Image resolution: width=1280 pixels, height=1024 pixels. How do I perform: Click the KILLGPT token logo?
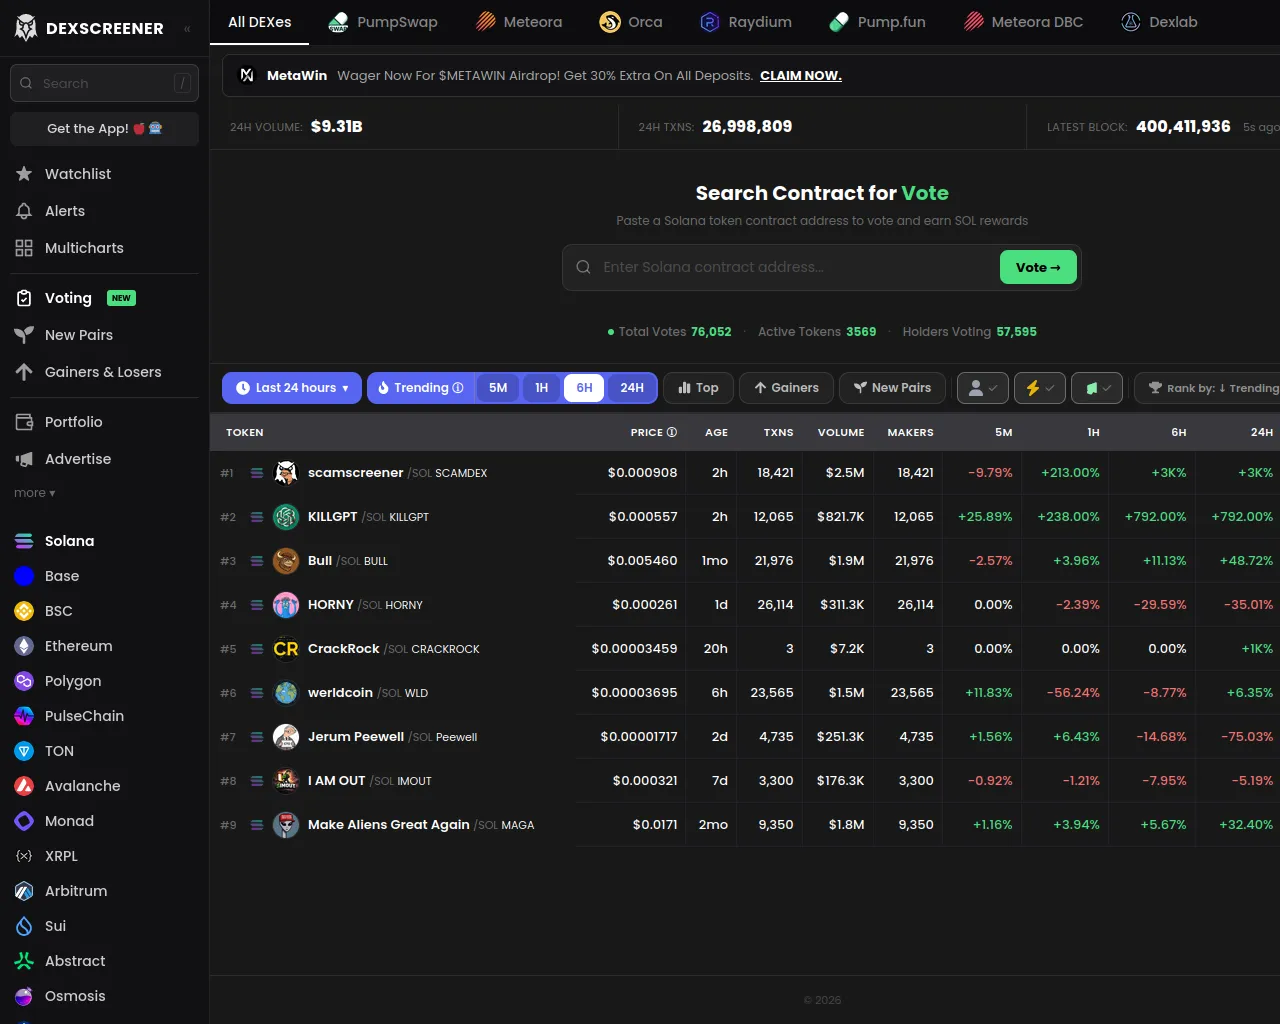click(x=286, y=517)
